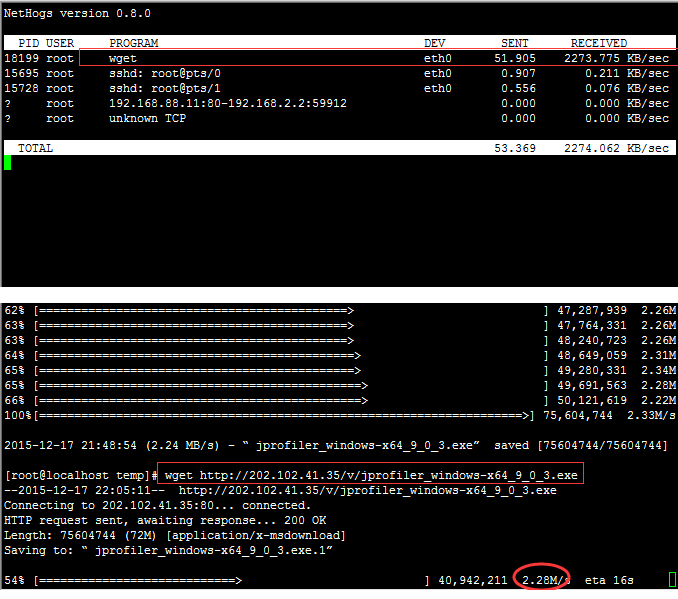The image size is (678, 599).
Task: Click the green cursor block below TOTAL
Action: pos(8,163)
